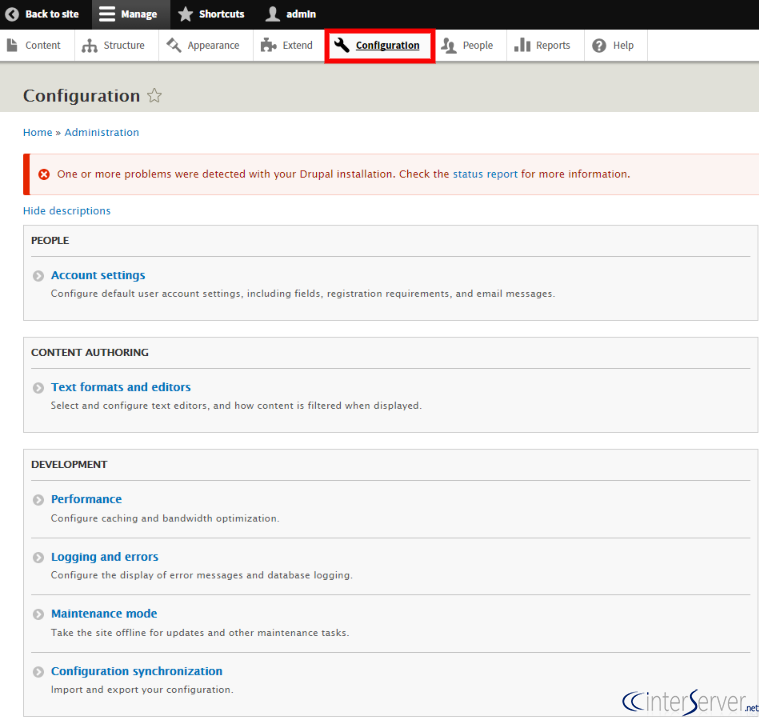Open Maintenance mode settings
This screenshot has height=718, width=759.
104,613
